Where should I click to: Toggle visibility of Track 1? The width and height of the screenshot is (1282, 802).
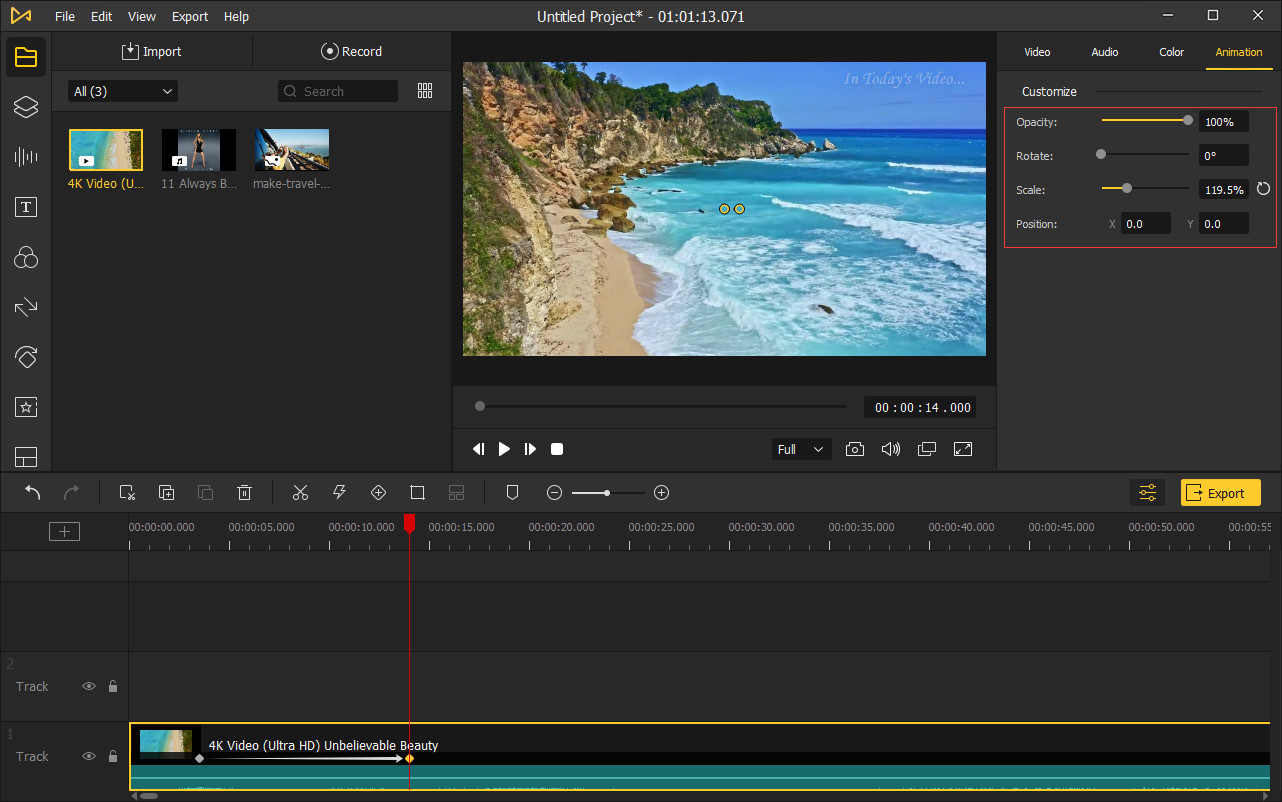(89, 756)
